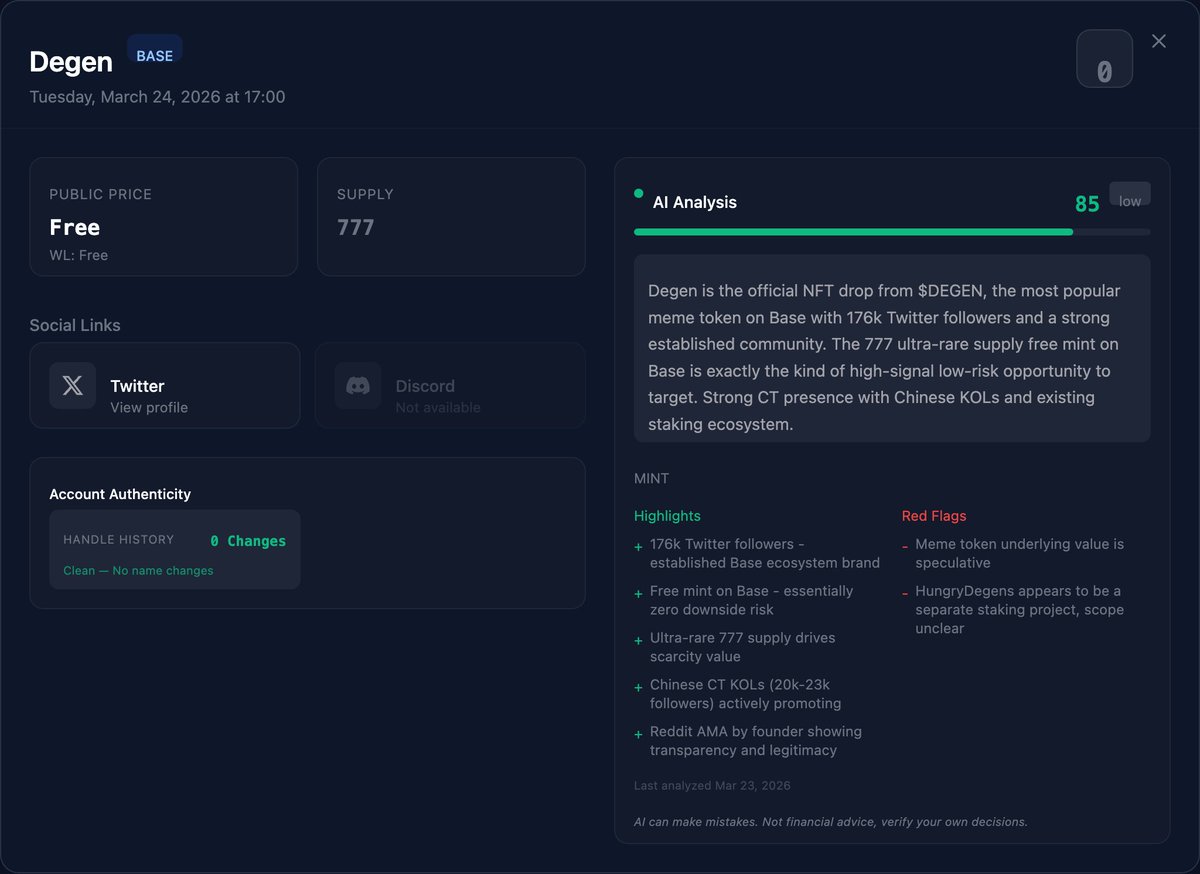Click the Last analyzed Mar 23, 2026 text

pos(712,786)
